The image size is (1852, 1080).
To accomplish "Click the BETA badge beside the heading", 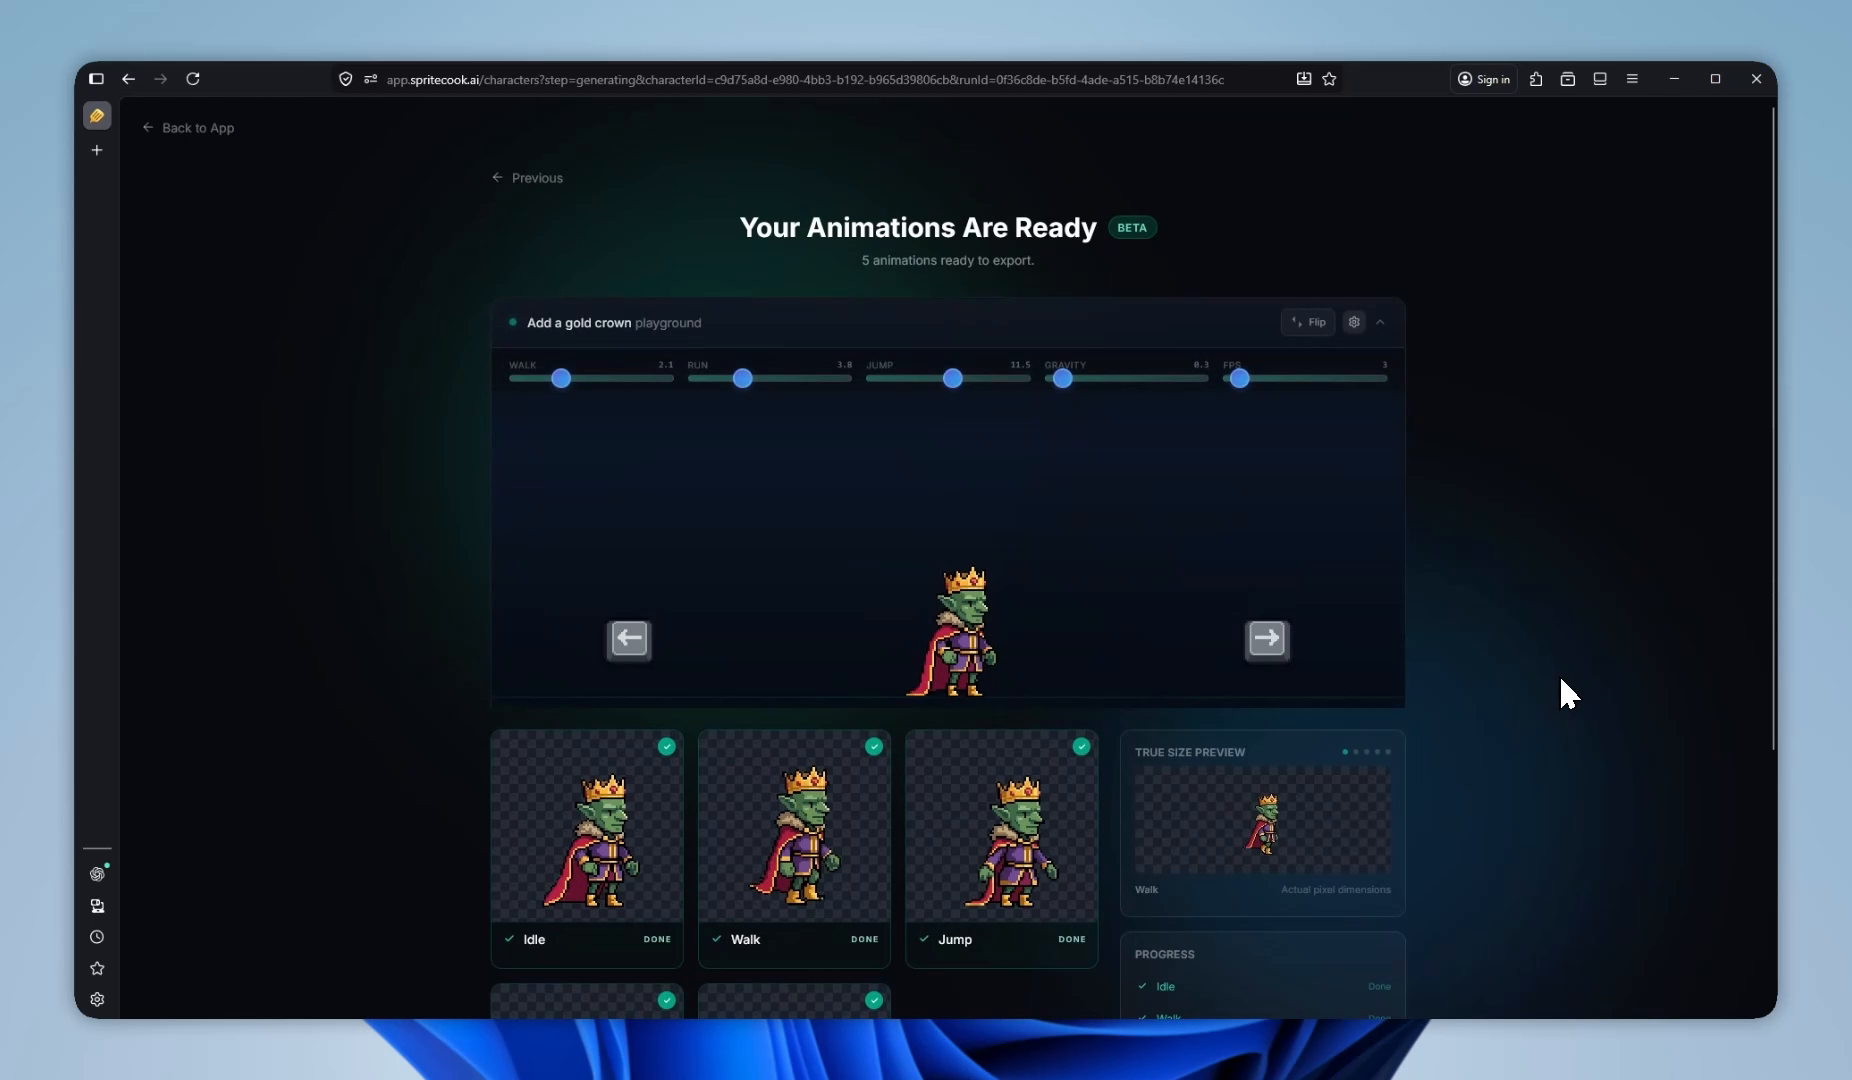I will click(x=1132, y=228).
